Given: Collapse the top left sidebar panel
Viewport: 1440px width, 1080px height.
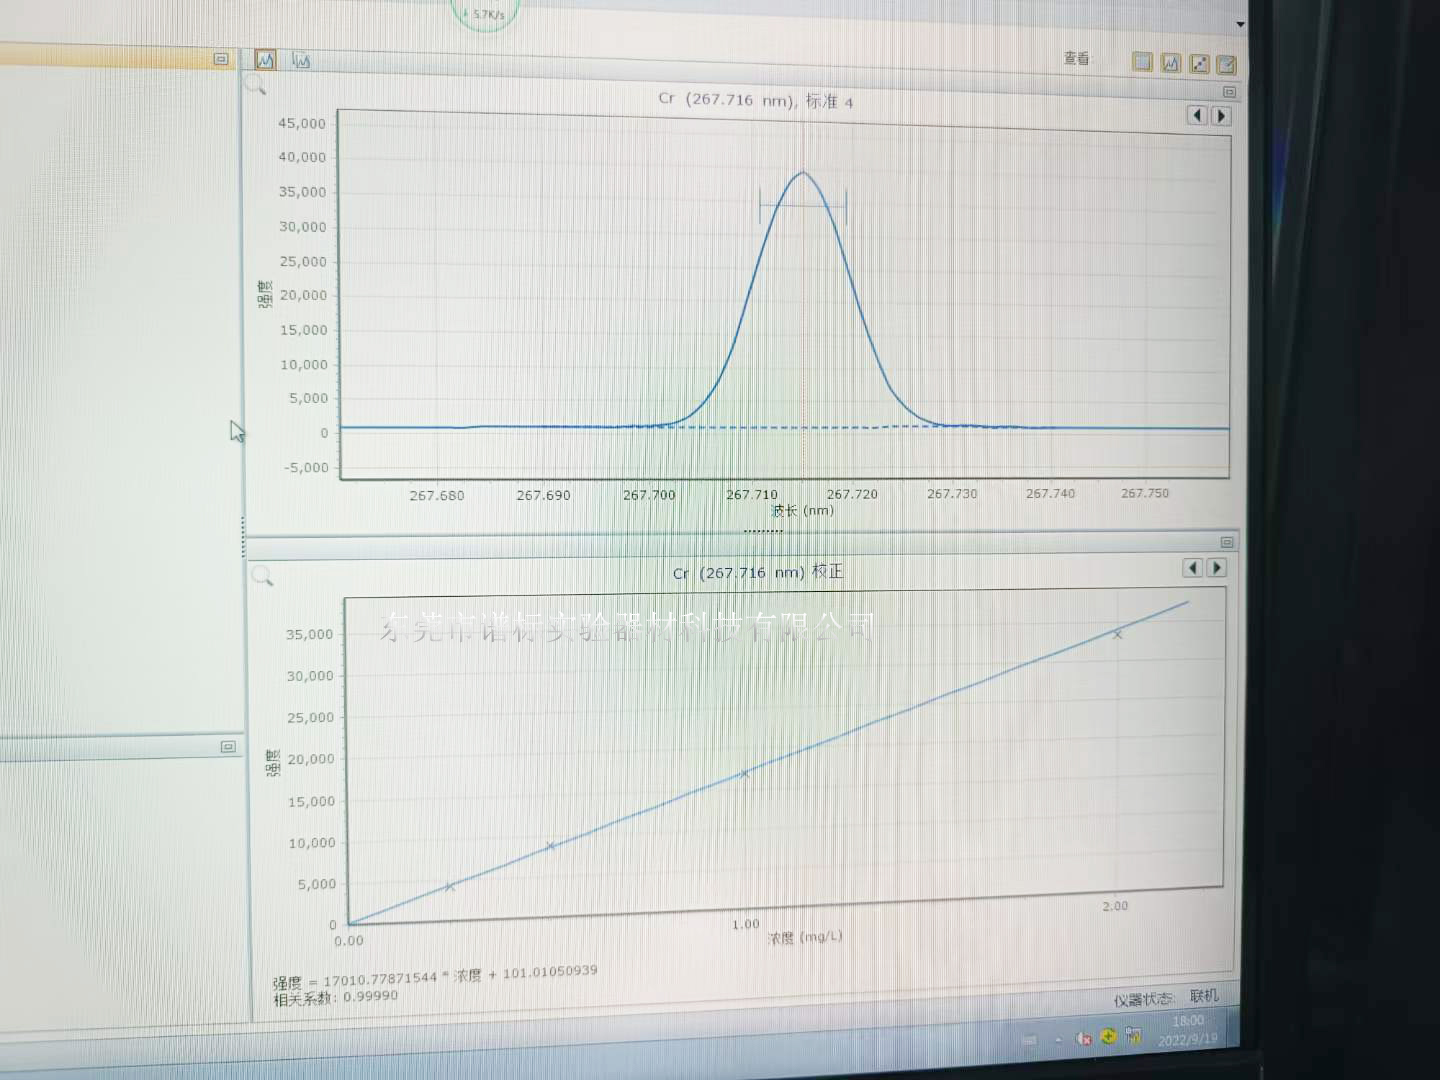Looking at the screenshot, I should tap(221, 59).
